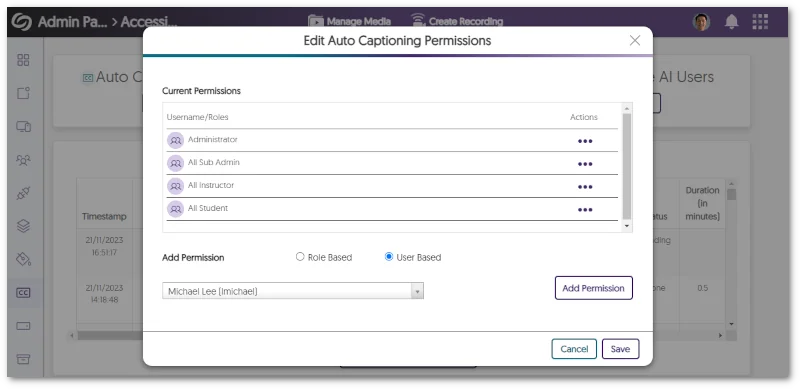Click the integrations plug sidebar icon
The image size is (800, 389).
[x=23, y=193]
